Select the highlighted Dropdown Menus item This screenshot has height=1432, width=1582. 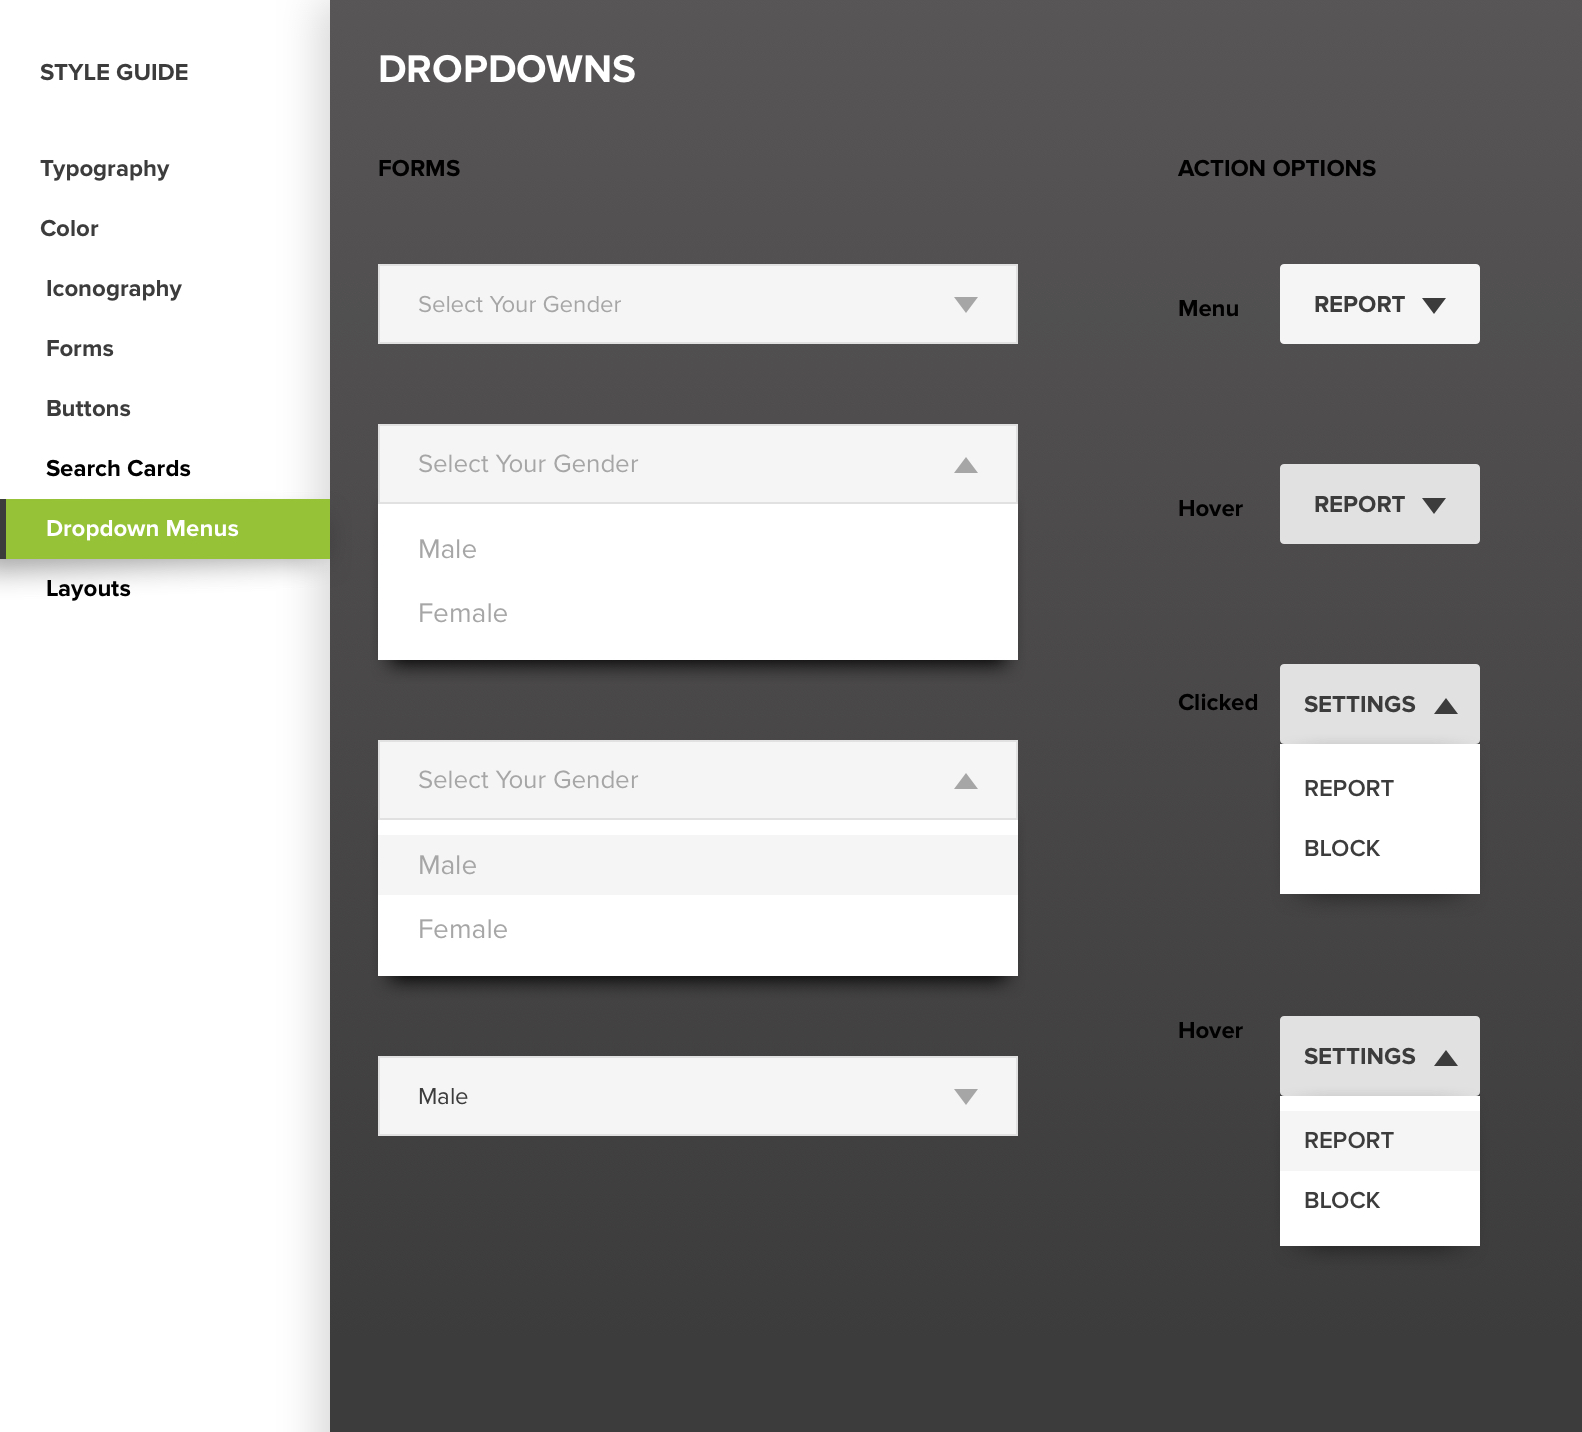click(x=165, y=529)
